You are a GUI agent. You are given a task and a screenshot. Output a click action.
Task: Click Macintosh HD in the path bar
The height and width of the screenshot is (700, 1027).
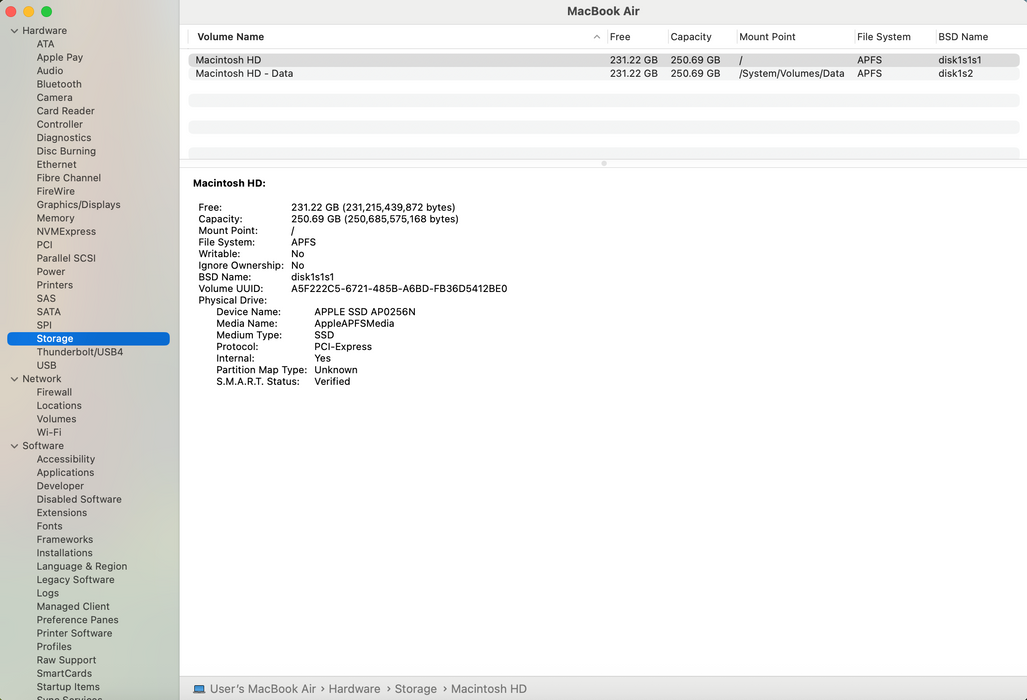click(x=489, y=689)
